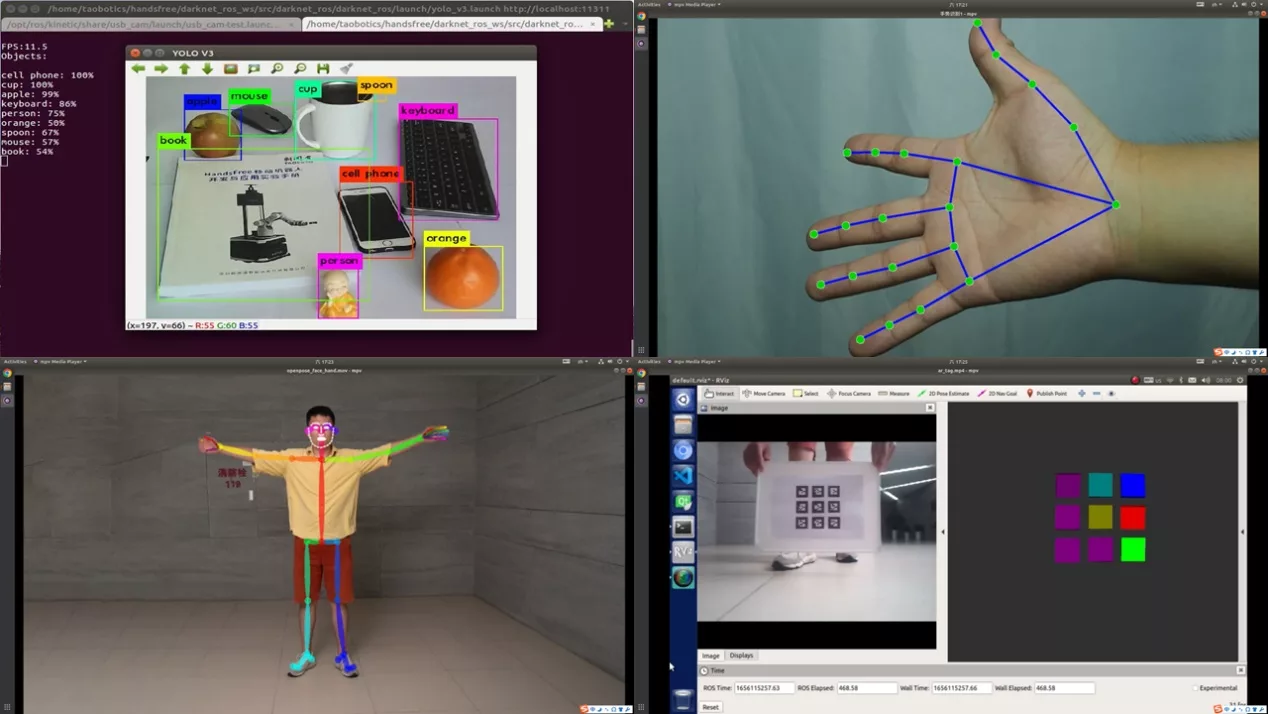Click the right arrow icon in YOLO V3 toolbar
The image size is (1268, 714).
click(161, 69)
